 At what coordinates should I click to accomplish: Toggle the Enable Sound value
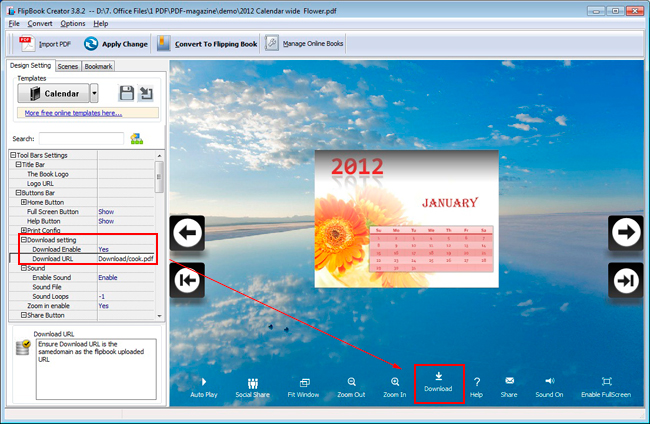click(107, 276)
